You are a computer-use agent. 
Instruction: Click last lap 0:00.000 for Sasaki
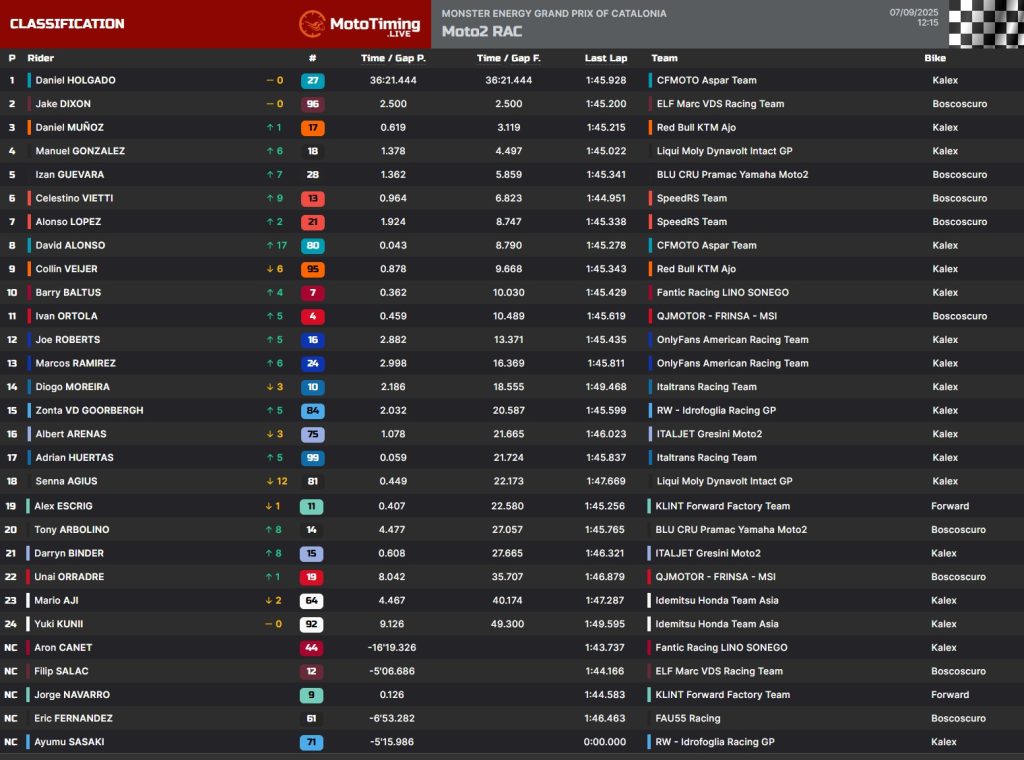click(x=605, y=742)
